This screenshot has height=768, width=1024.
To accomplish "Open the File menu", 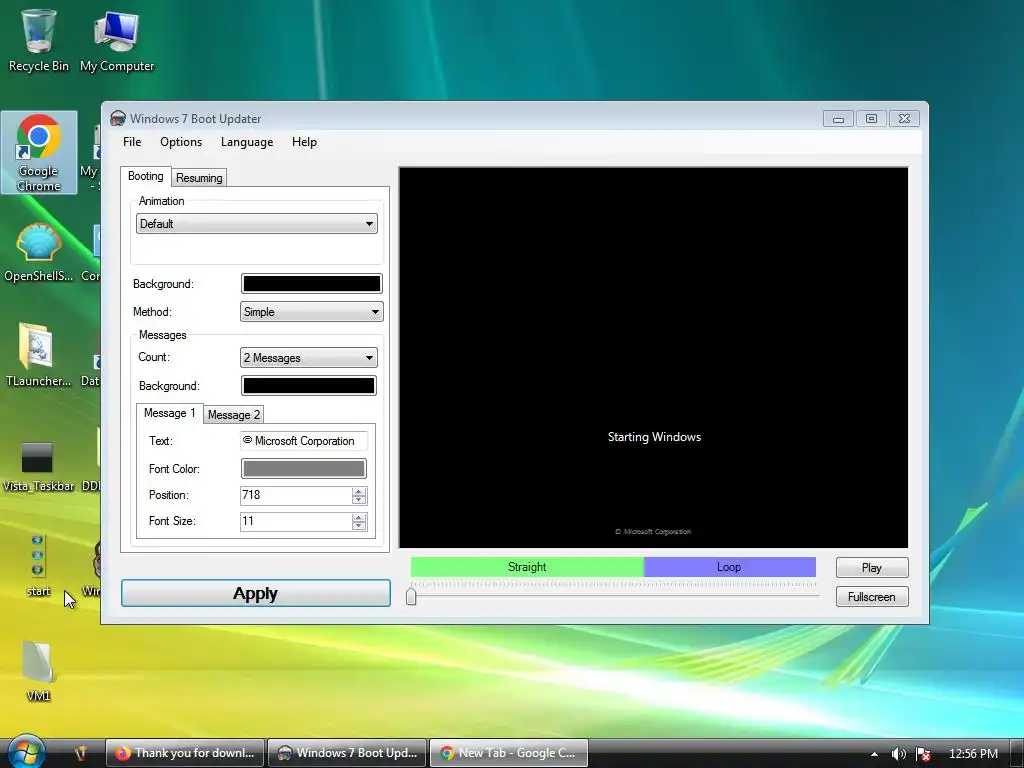I will coord(132,142).
